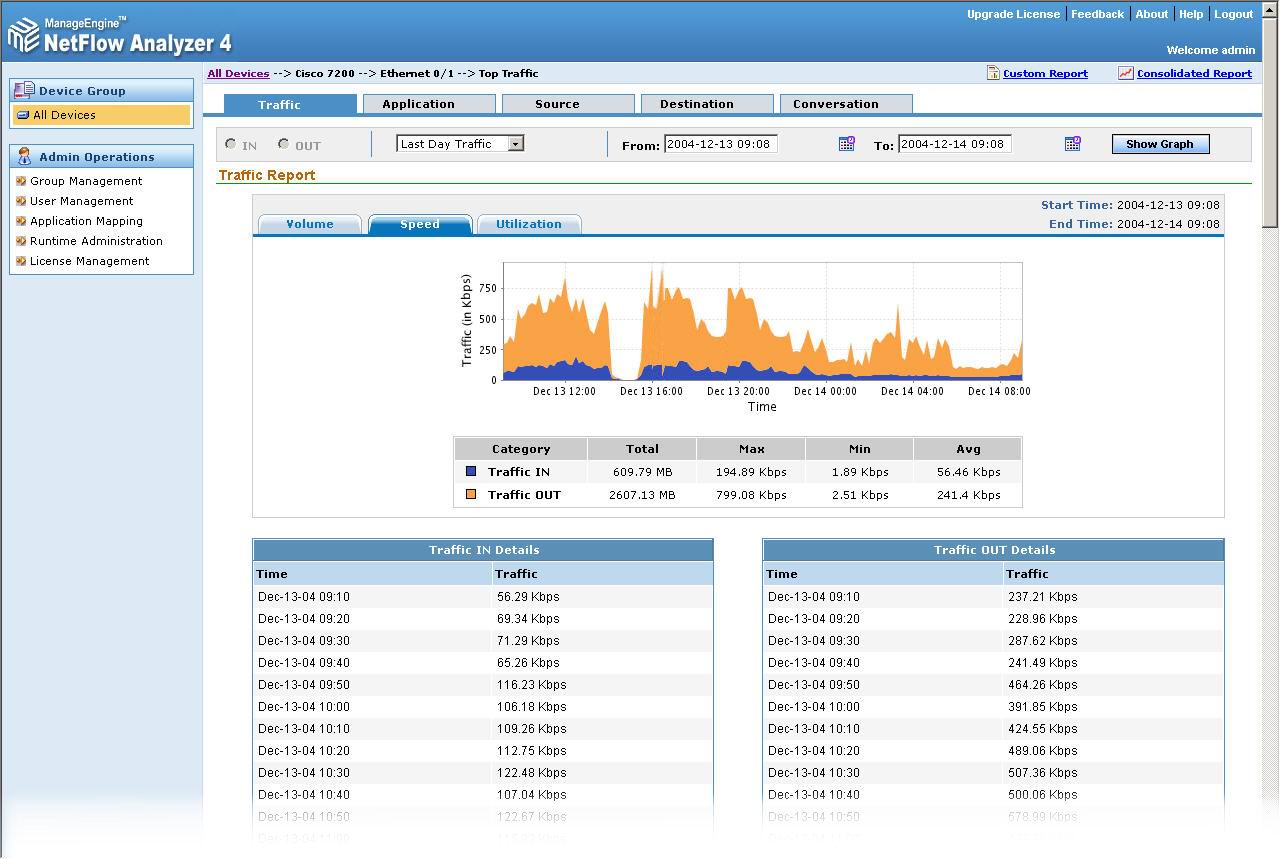
Task: Click the Traffic OUT orange legend swatch
Action: pyautogui.click(x=471, y=494)
